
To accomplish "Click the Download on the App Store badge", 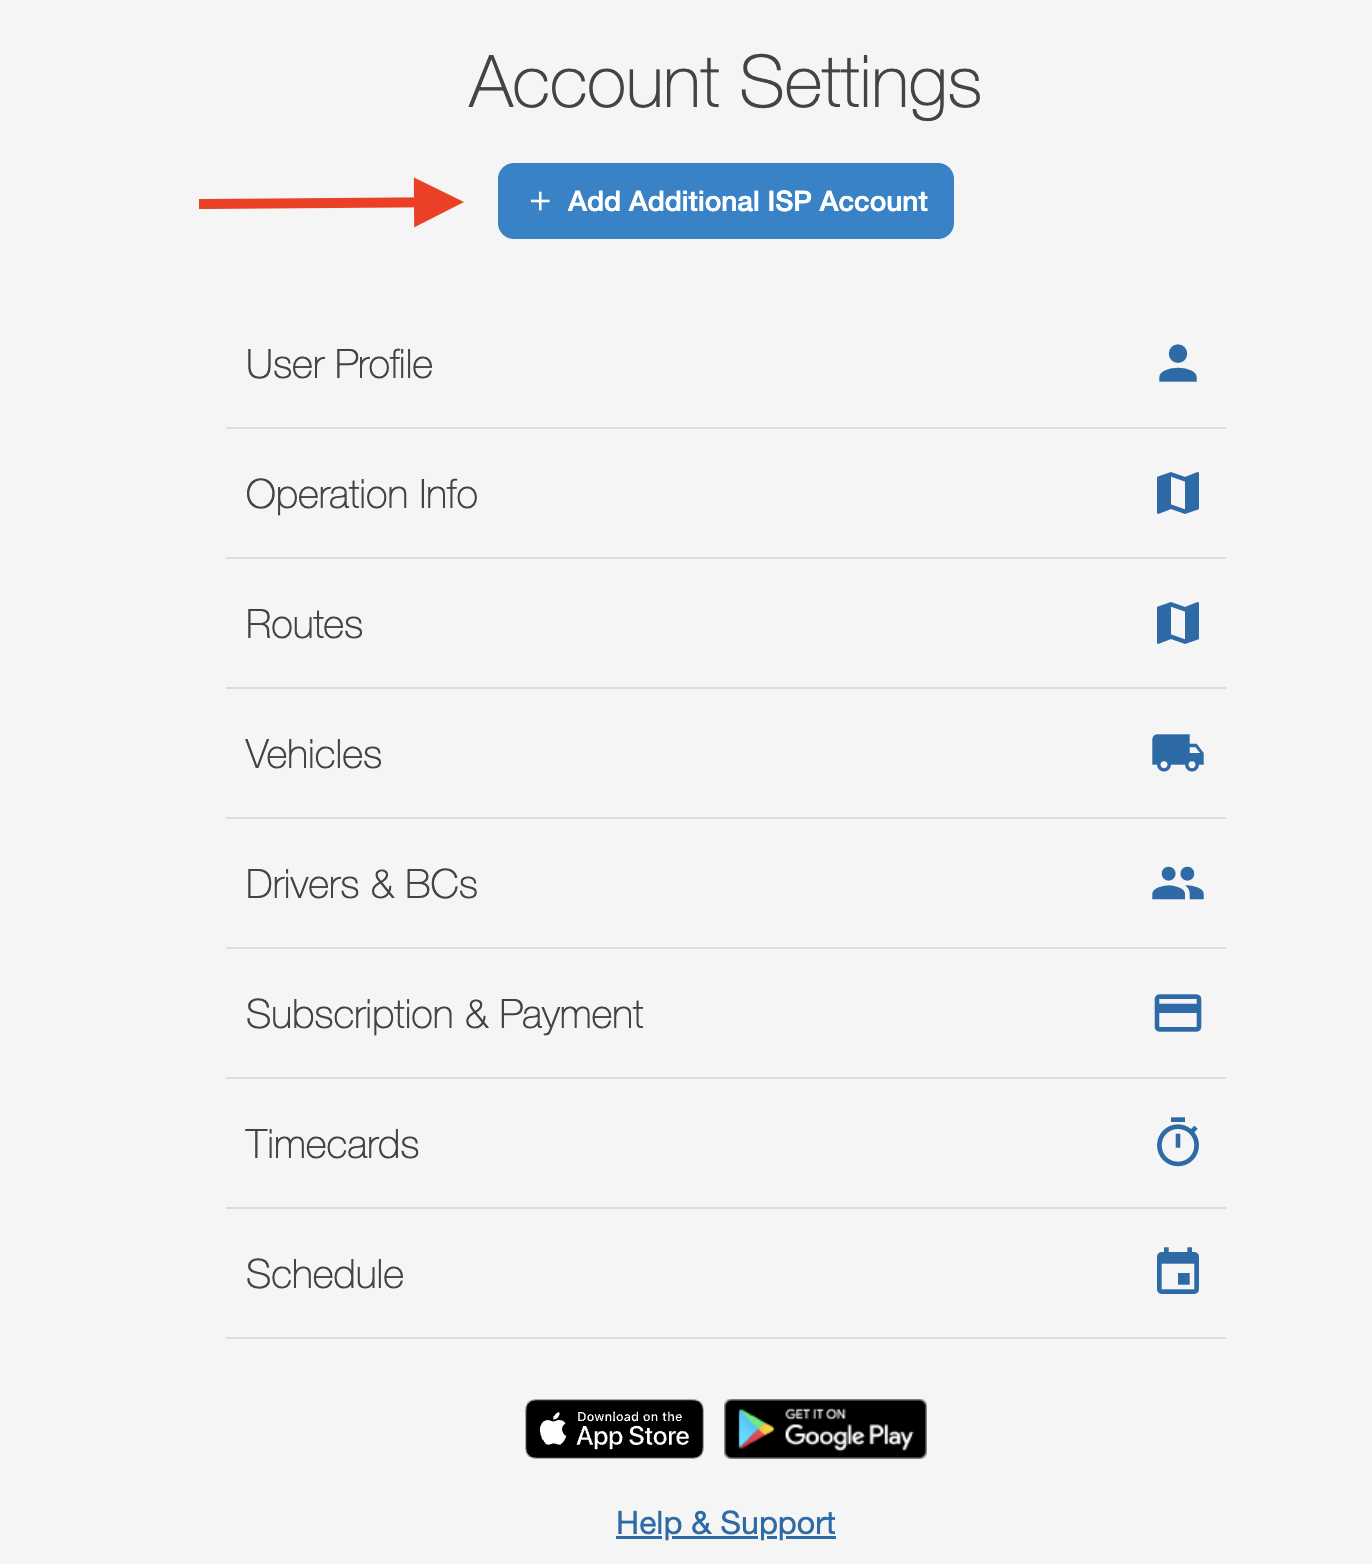I will click(x=614, y=1429).
